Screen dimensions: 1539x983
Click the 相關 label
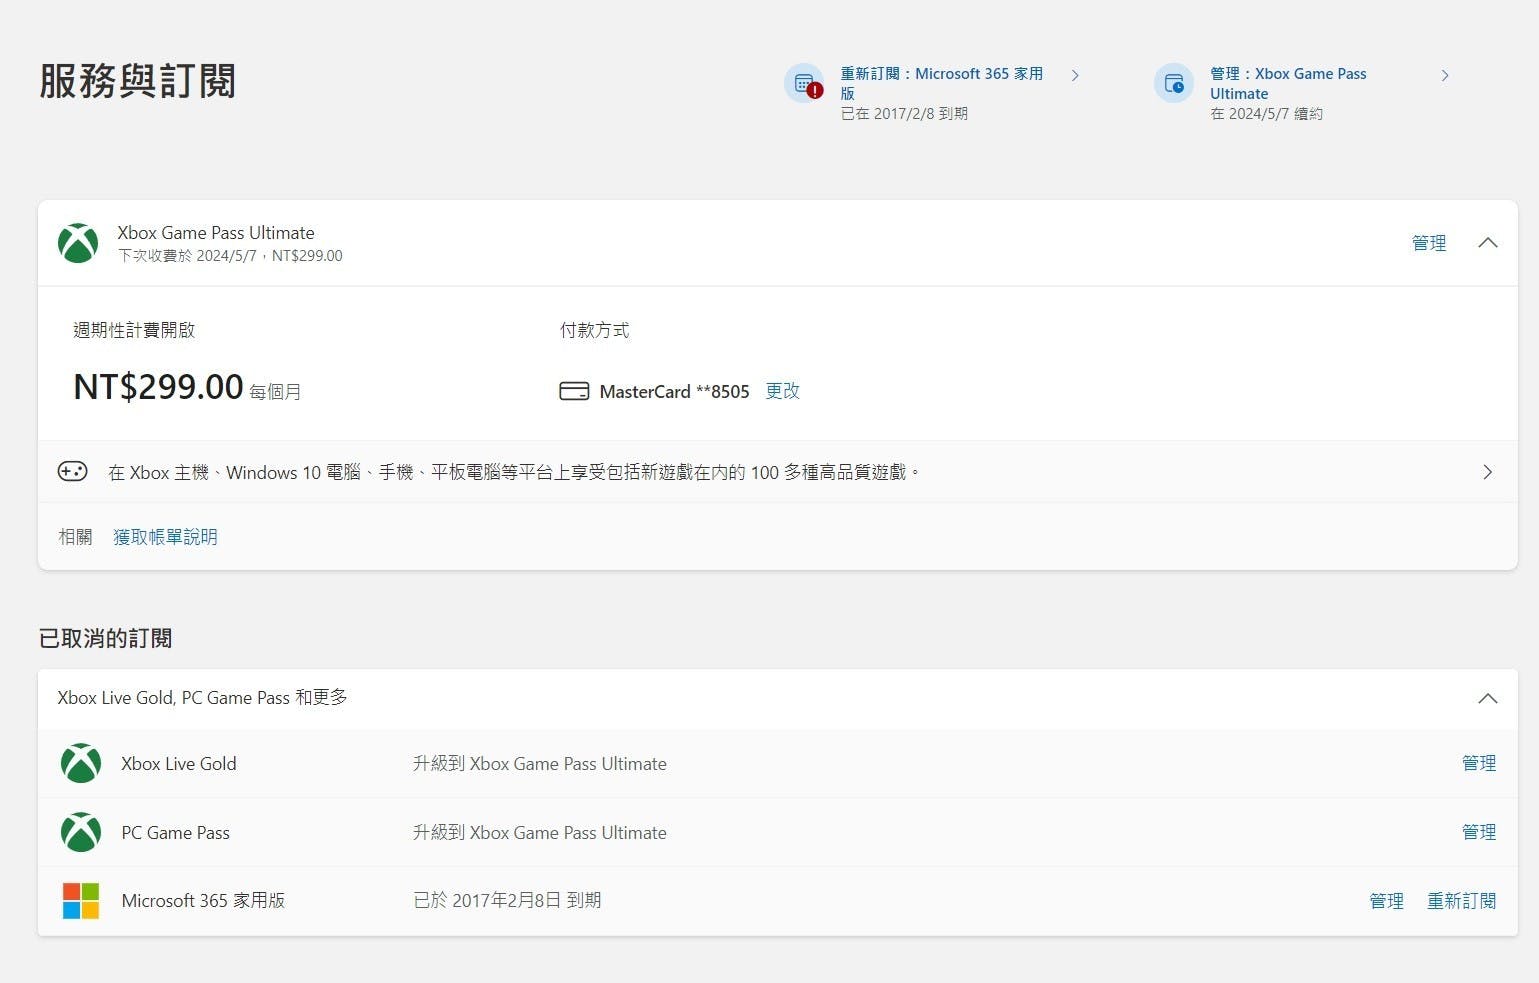(75, 537)
